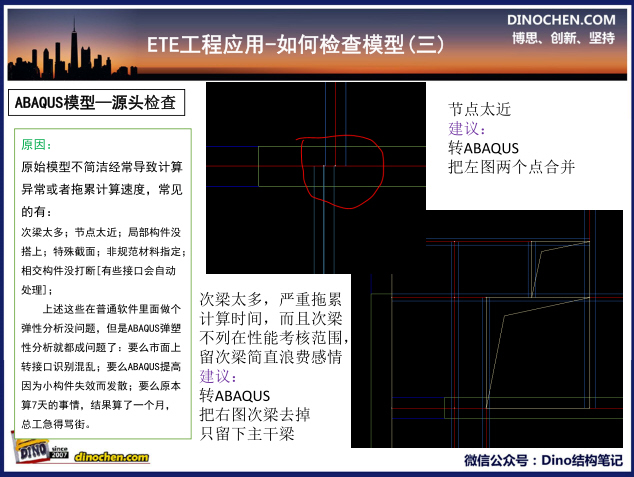Screen dimensions: 634x477
Task: Click the text 把左图两个点合并
Action: click(511, 167)
